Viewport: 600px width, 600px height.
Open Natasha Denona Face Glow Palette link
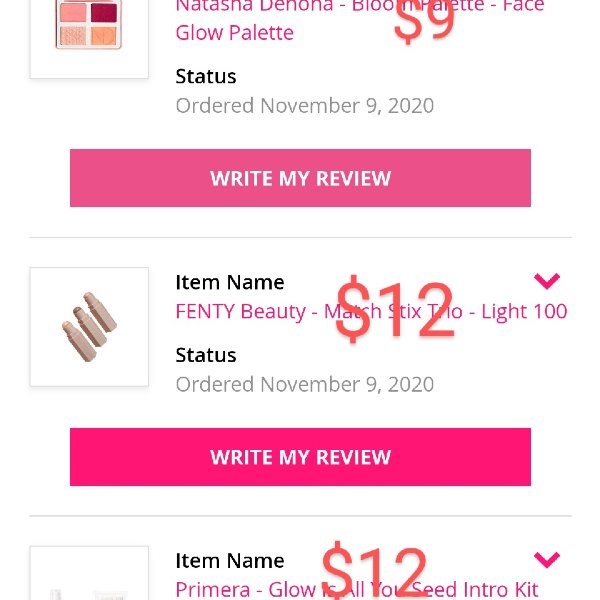pyautogui.click(x=360, y=19)
